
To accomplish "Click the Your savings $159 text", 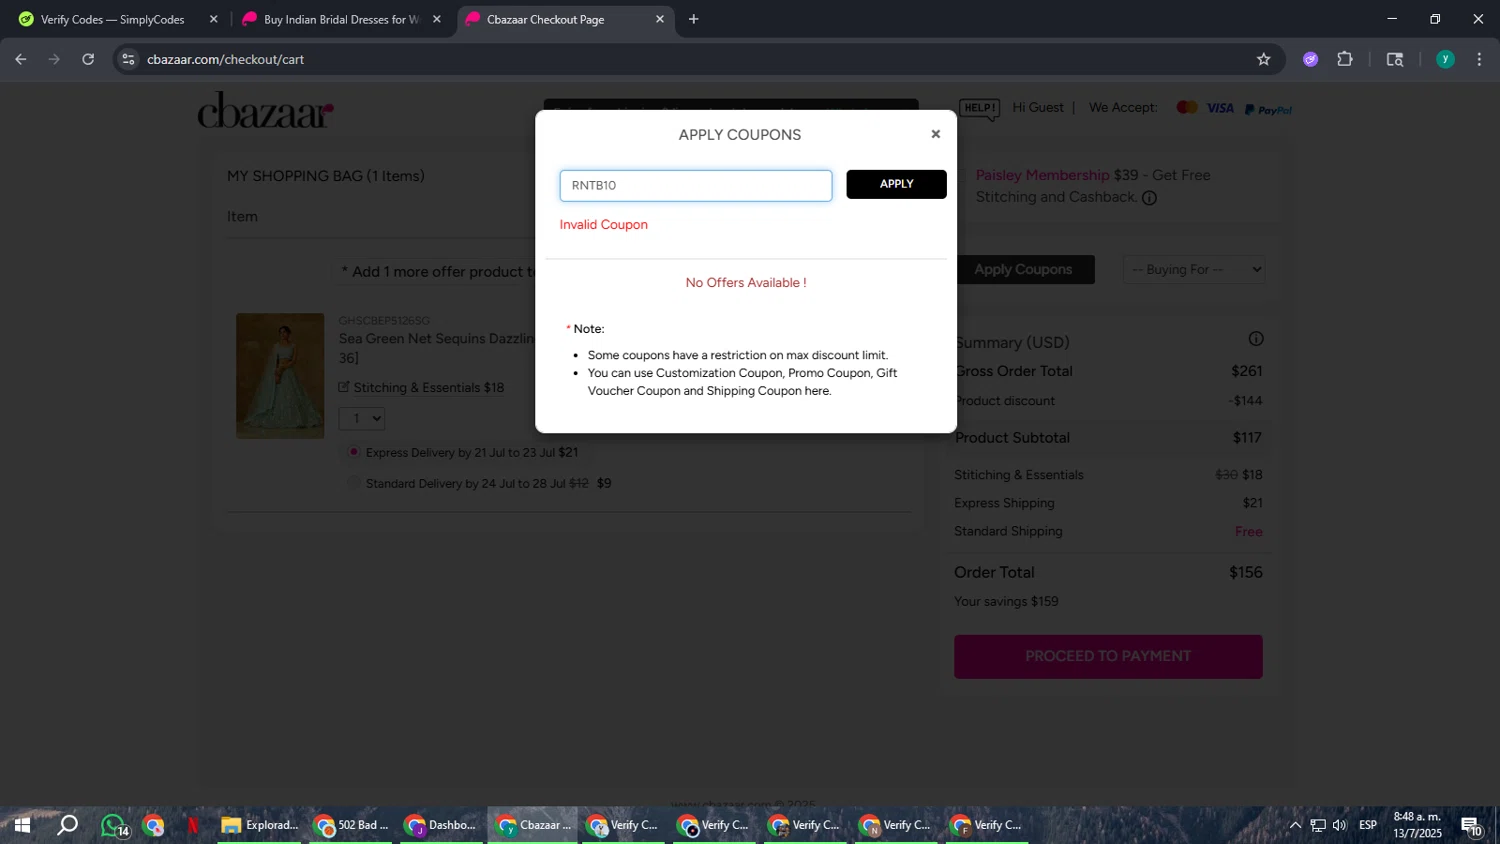I will [x=1006, y=601].
